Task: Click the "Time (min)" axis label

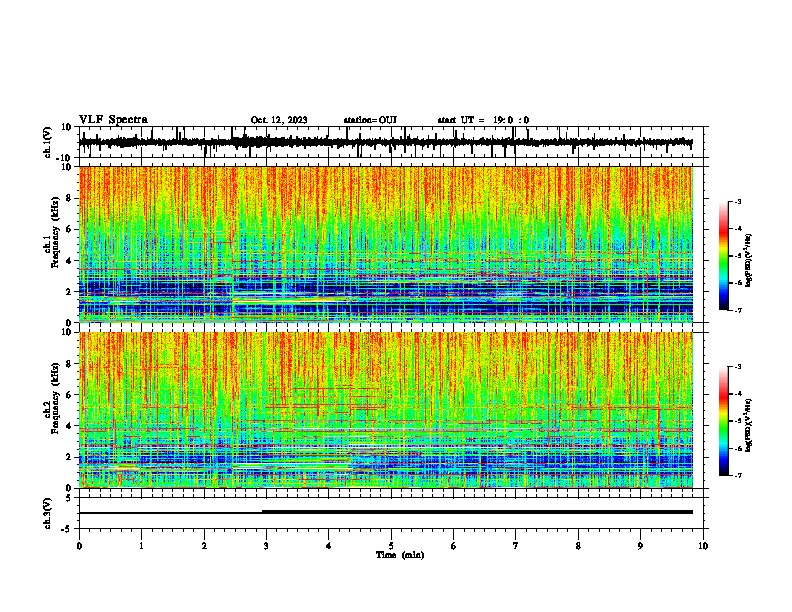Action: [400, 555]
